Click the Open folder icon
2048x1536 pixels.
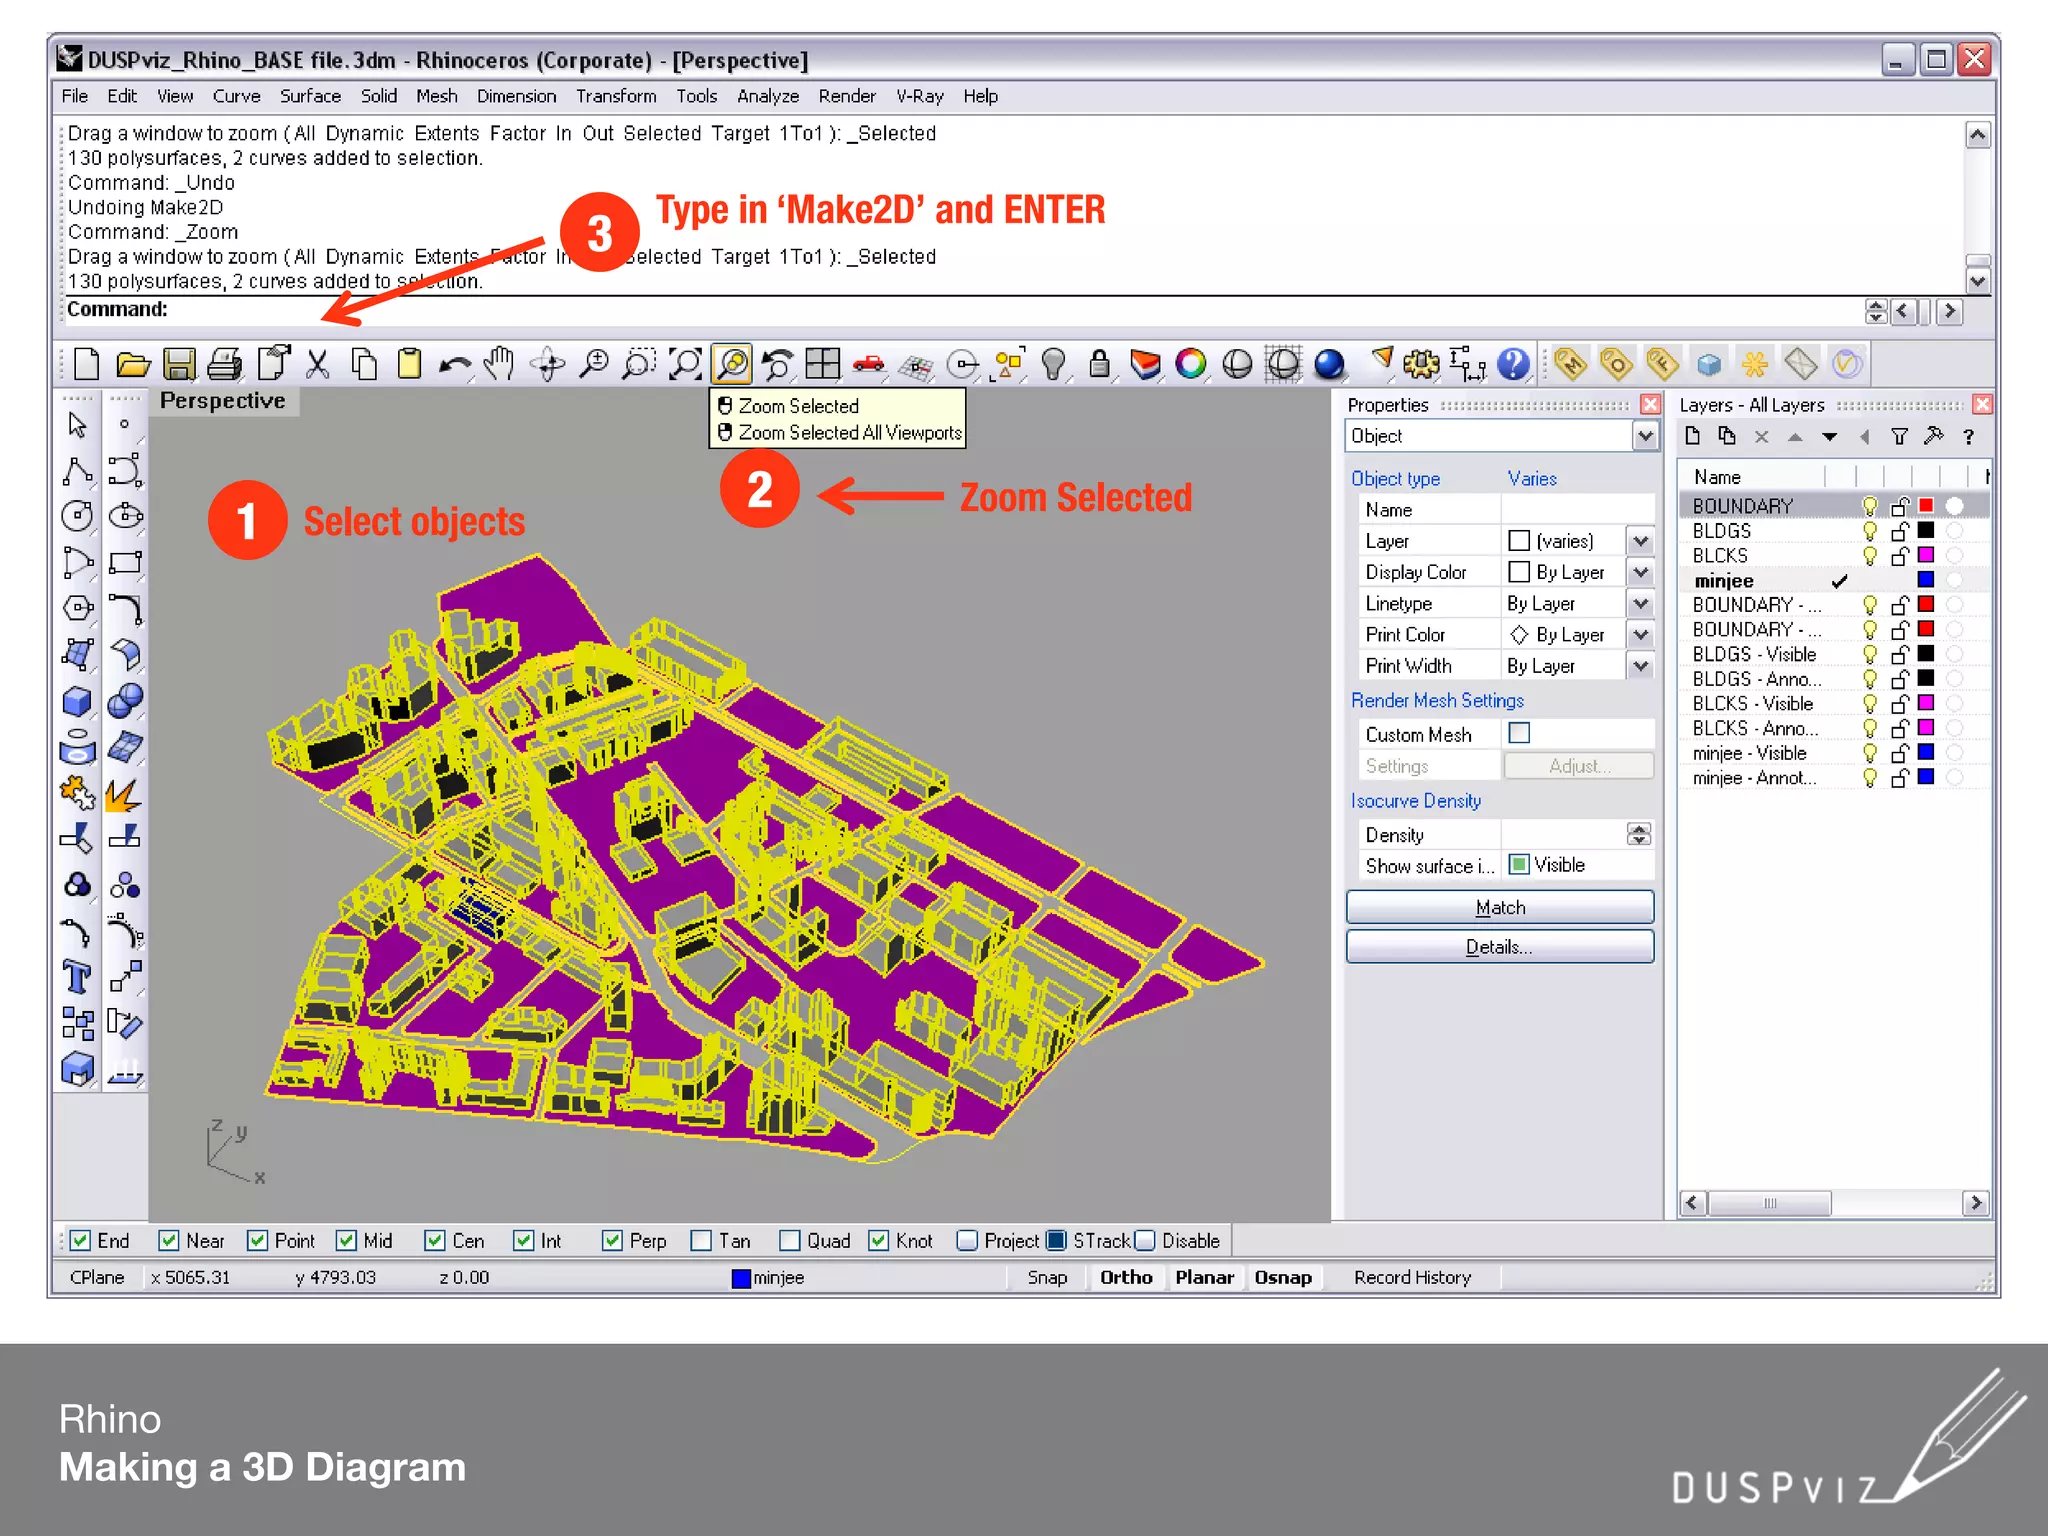[133, 364]
